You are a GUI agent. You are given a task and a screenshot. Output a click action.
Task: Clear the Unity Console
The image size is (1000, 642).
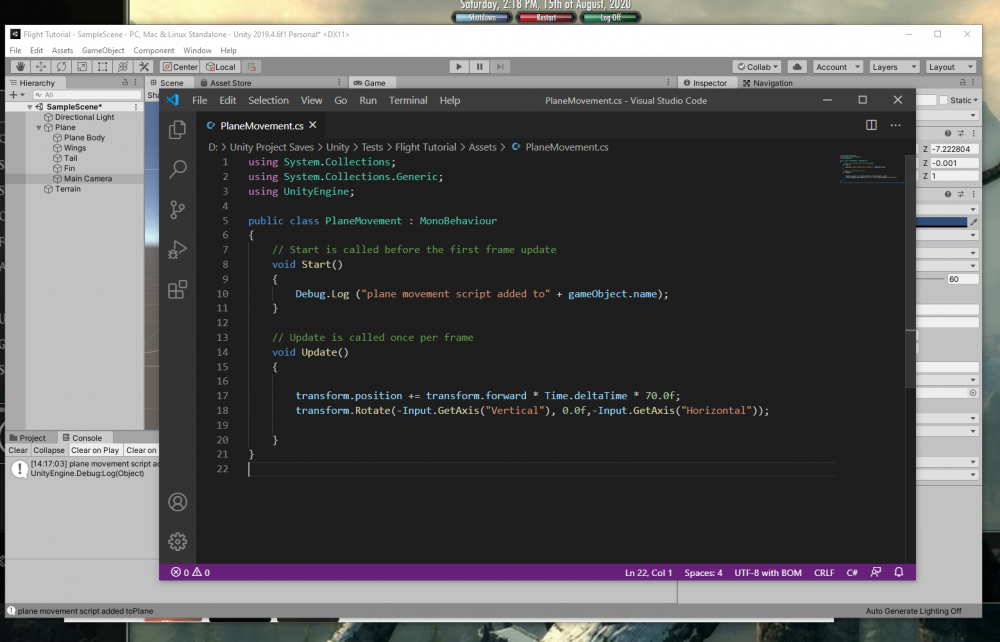(18, 450)
